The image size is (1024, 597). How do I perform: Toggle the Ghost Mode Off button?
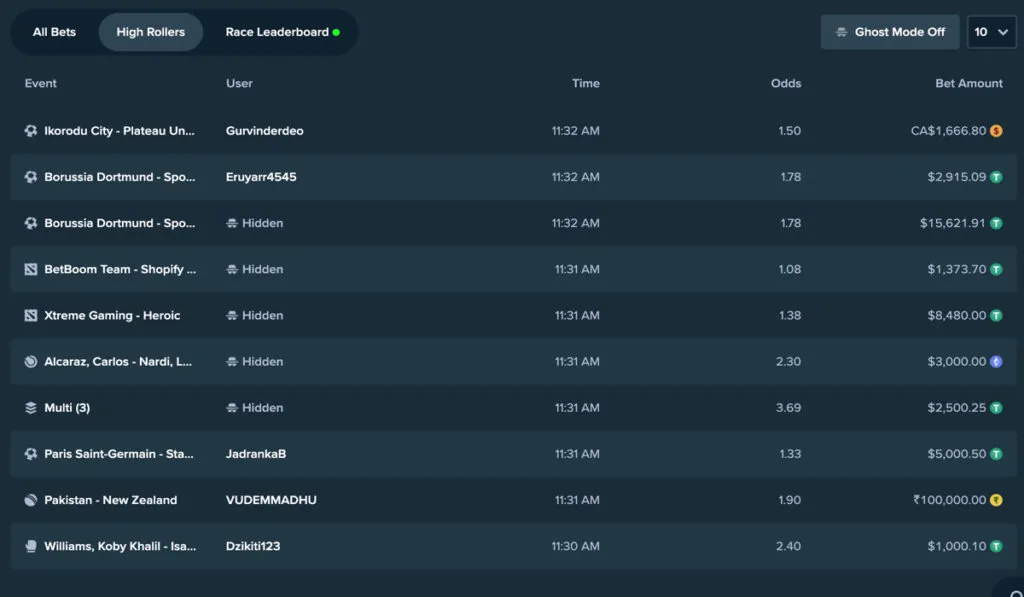point(889,32)
